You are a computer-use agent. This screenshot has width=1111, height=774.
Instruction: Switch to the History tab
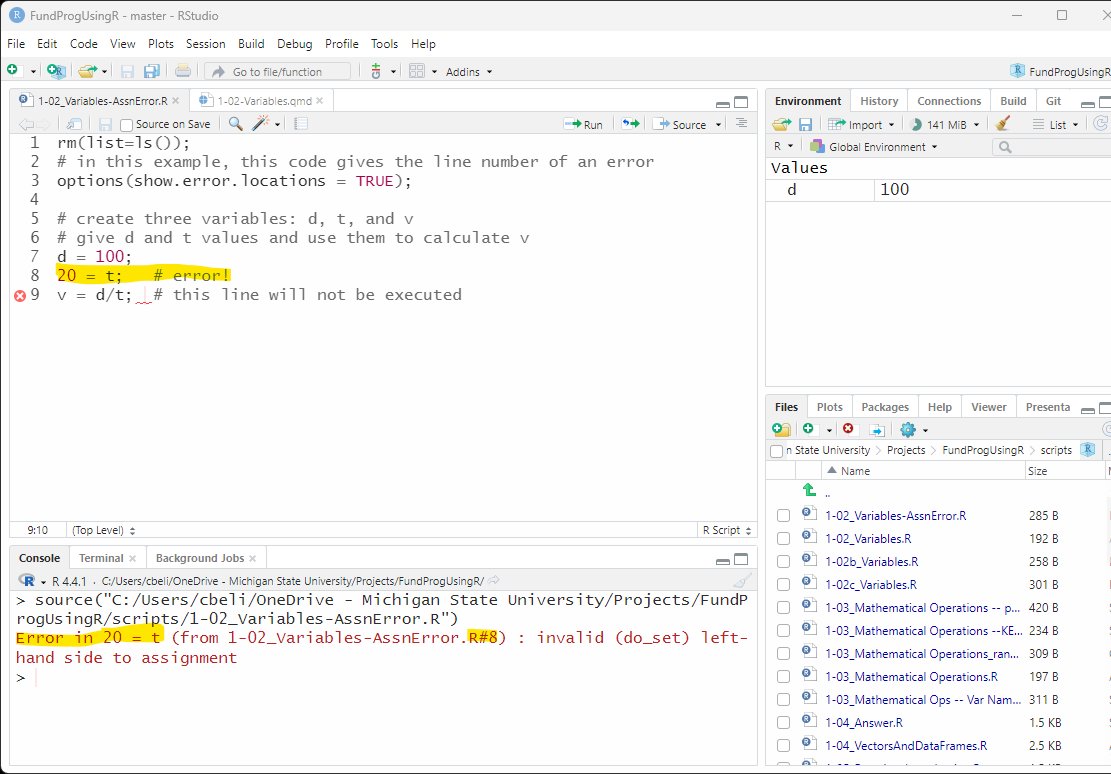[x=879, y=101]
